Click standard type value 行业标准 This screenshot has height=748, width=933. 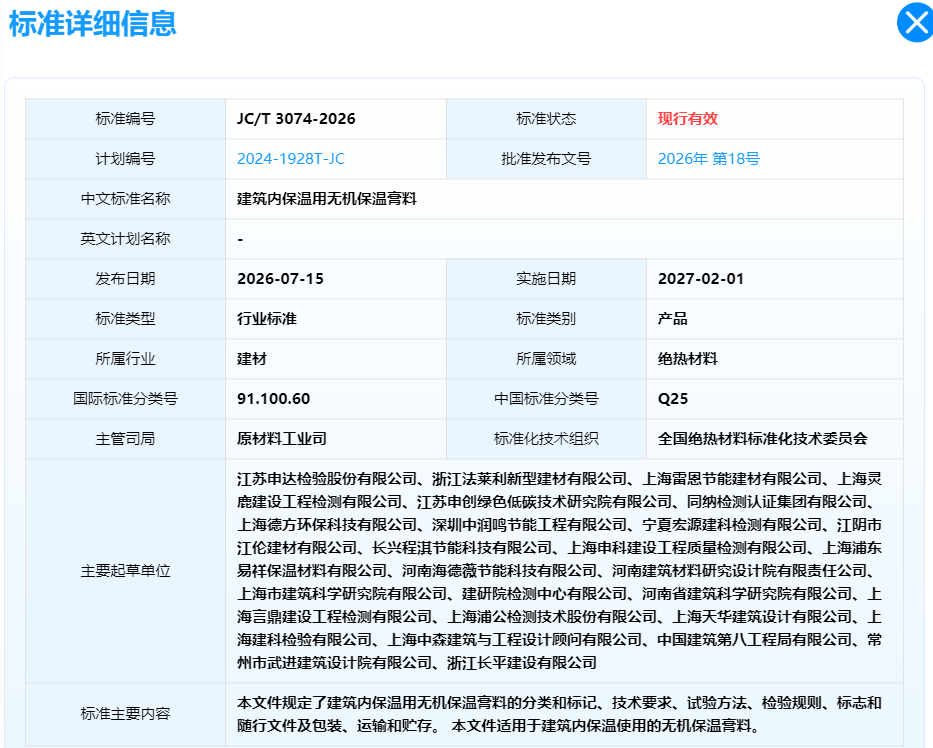(267, 319)
